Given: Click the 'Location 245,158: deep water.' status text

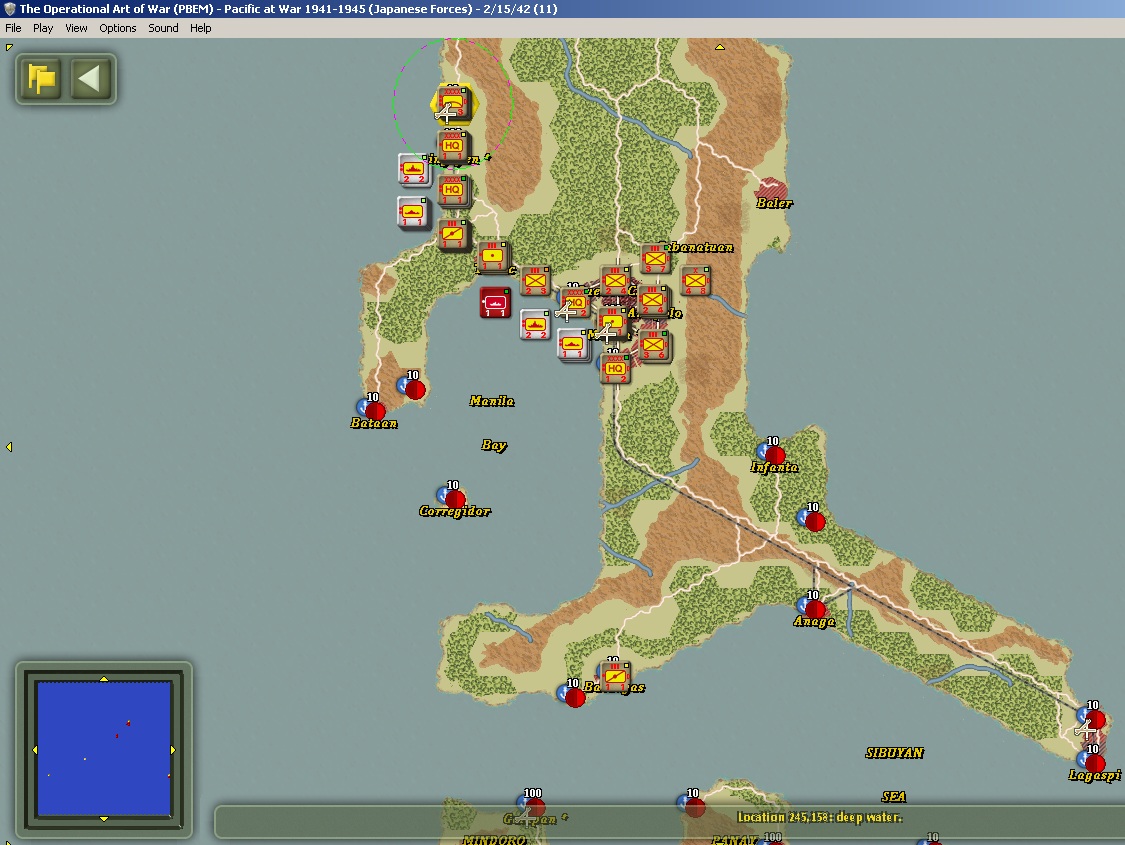Looking at the screenshot, I should pyautogui.click(x=819, y=817).
